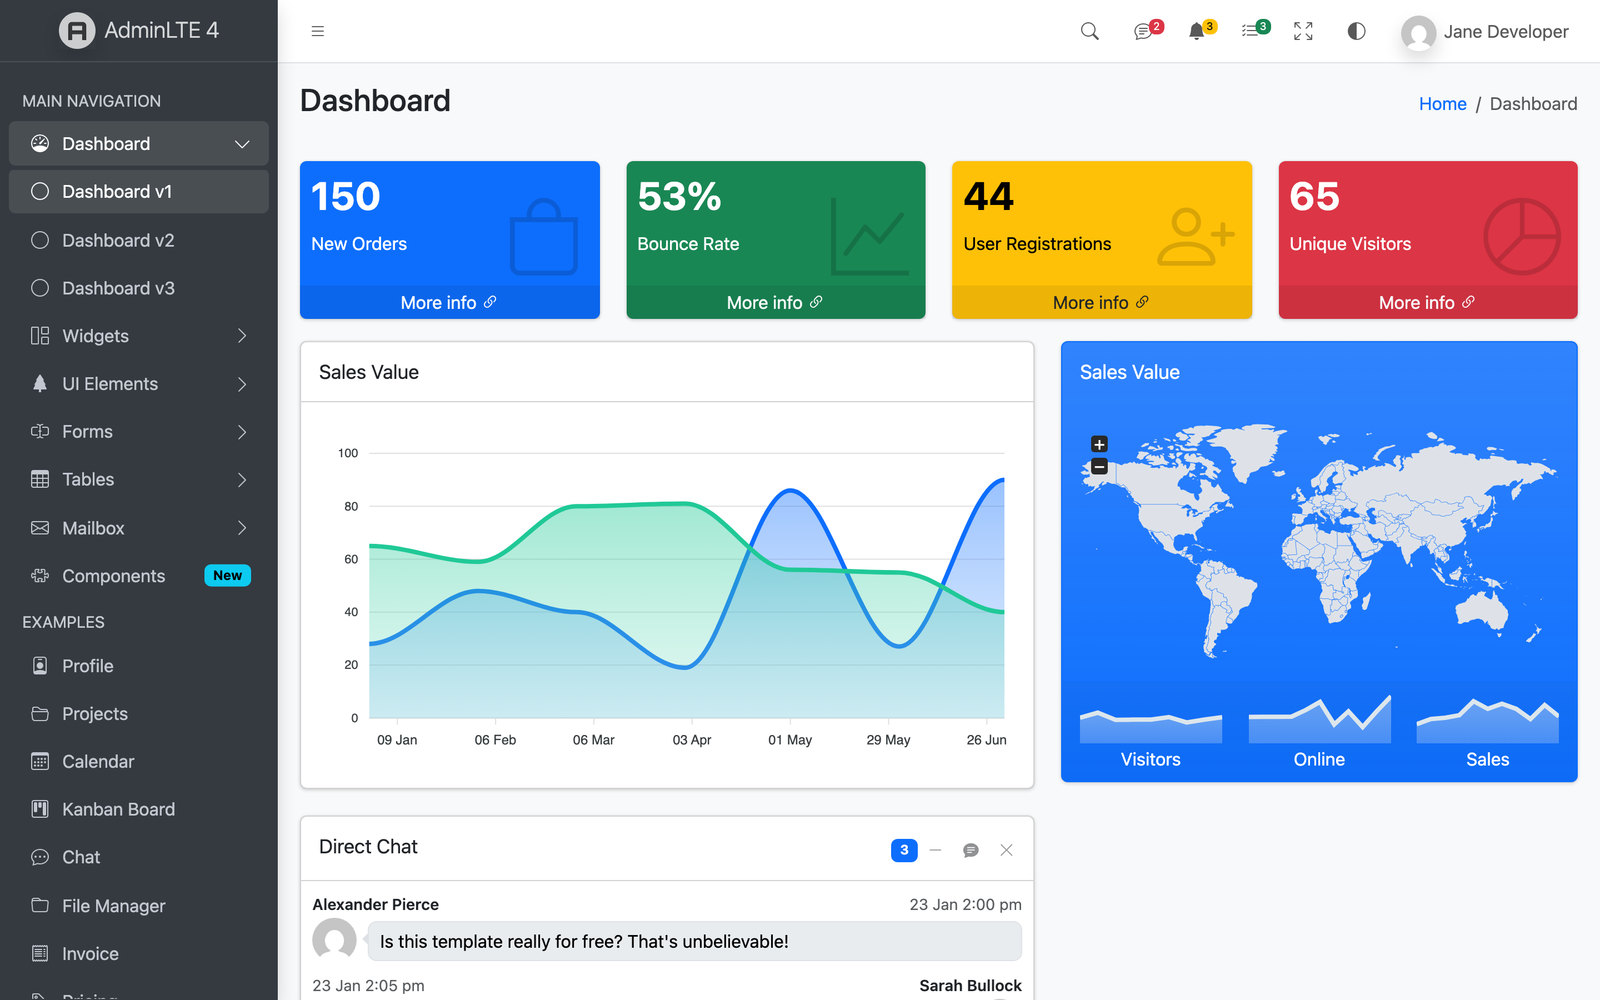Click the New badge beside Components
This screenshot has height=1000, width=1600.
pos(227,576)
